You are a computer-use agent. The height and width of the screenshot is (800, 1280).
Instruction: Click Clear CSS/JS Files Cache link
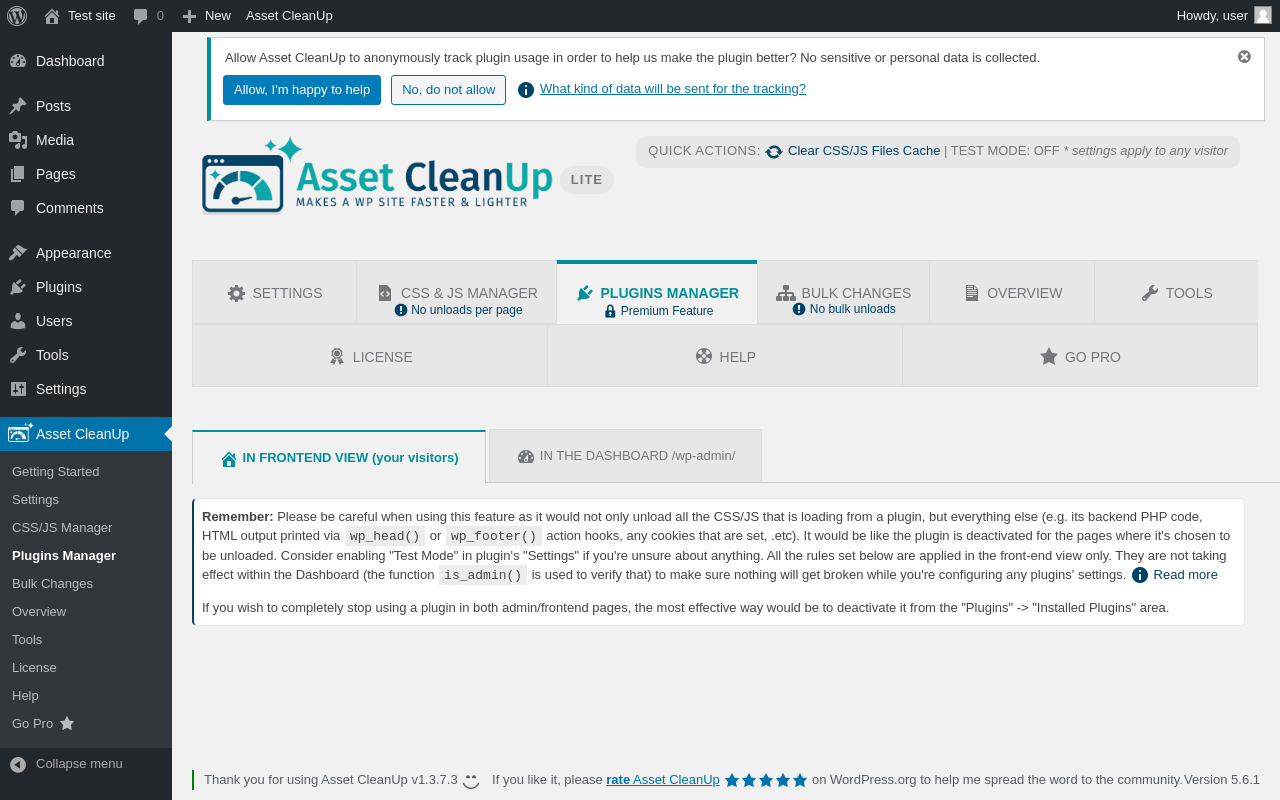pos(864,151)
